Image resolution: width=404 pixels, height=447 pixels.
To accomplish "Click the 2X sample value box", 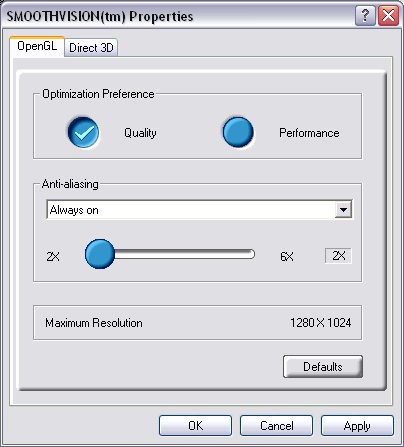I will pyautogui.click(x=338, y=256).
